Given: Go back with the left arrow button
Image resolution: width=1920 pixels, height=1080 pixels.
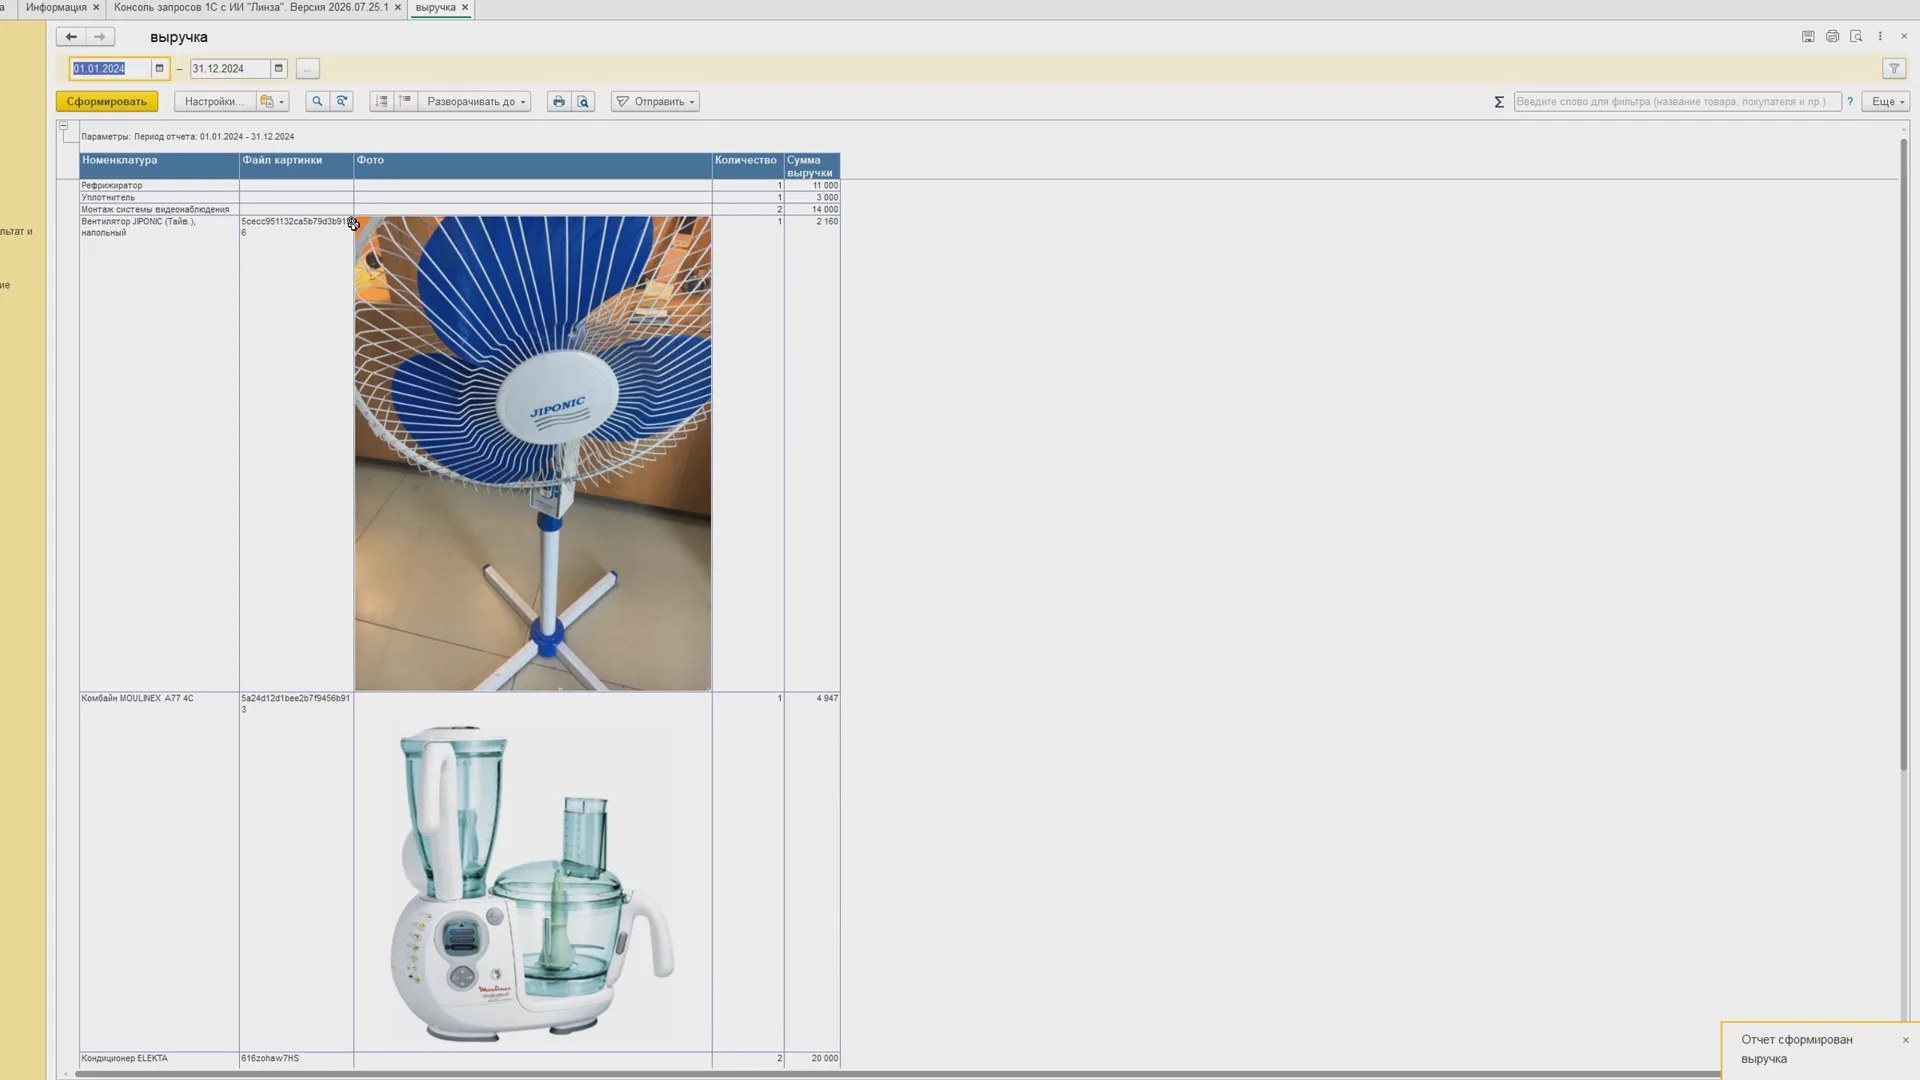Looking at the screenshot, I should (x=70, y=37).
